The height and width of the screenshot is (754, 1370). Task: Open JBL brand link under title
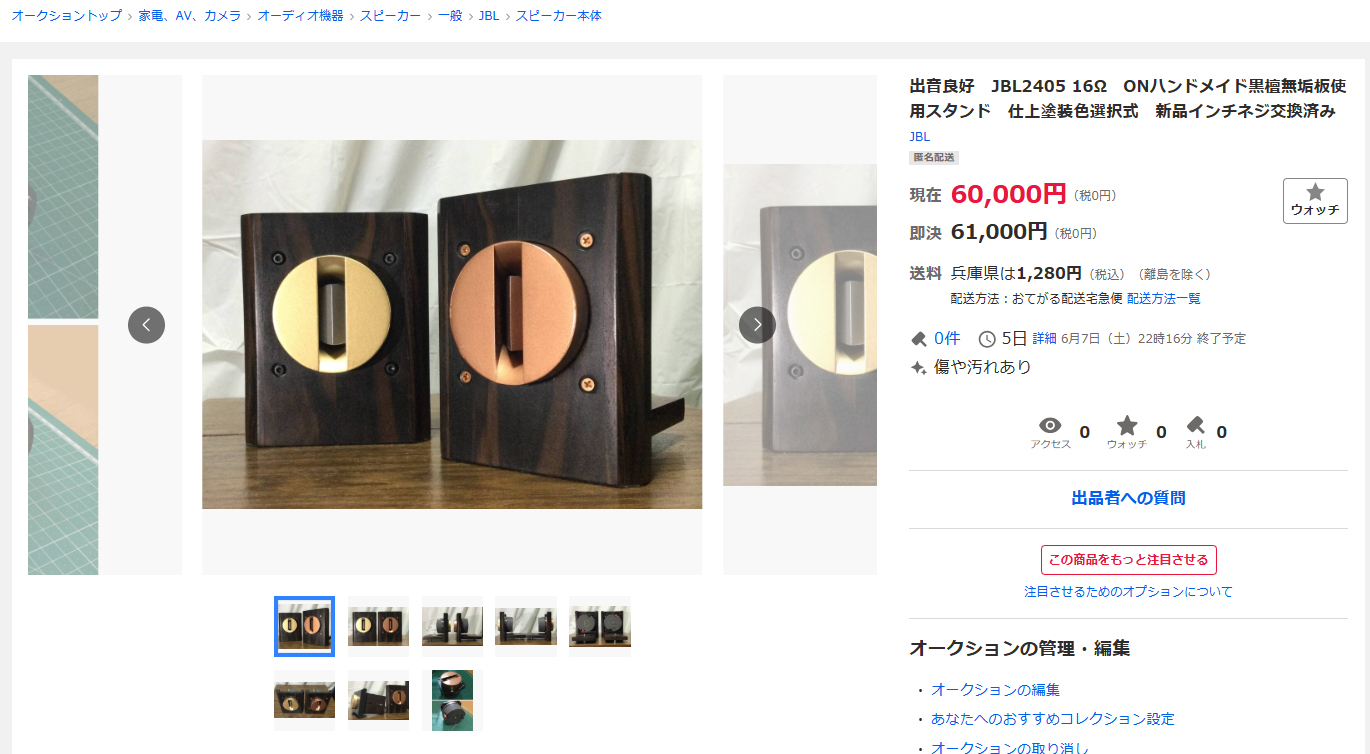pos(919,137)
